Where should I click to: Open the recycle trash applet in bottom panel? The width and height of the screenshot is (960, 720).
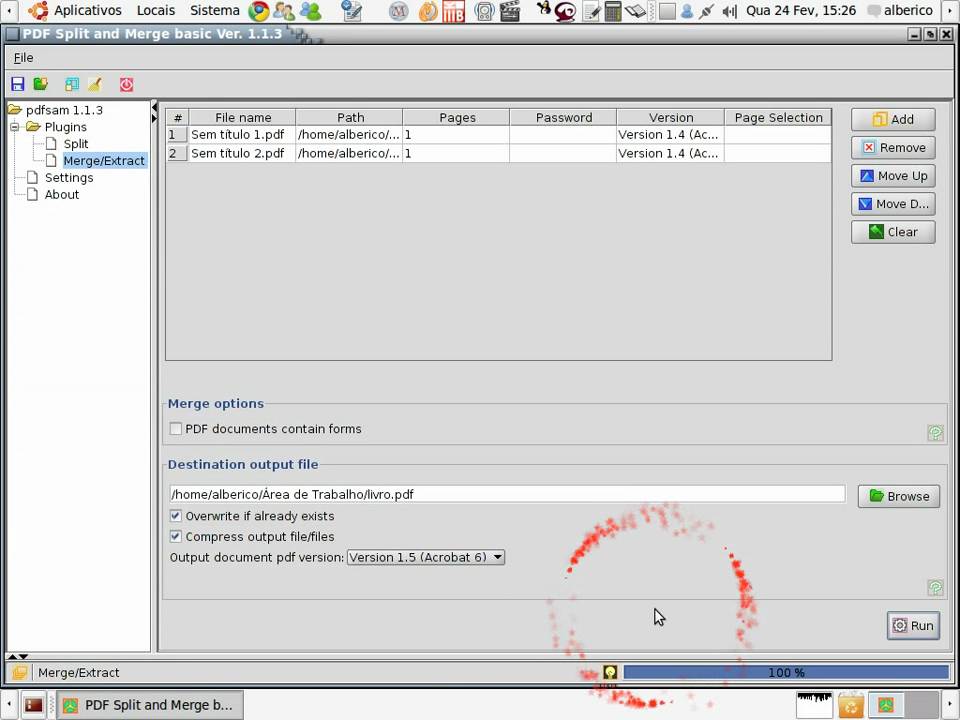tap(850, 705)
